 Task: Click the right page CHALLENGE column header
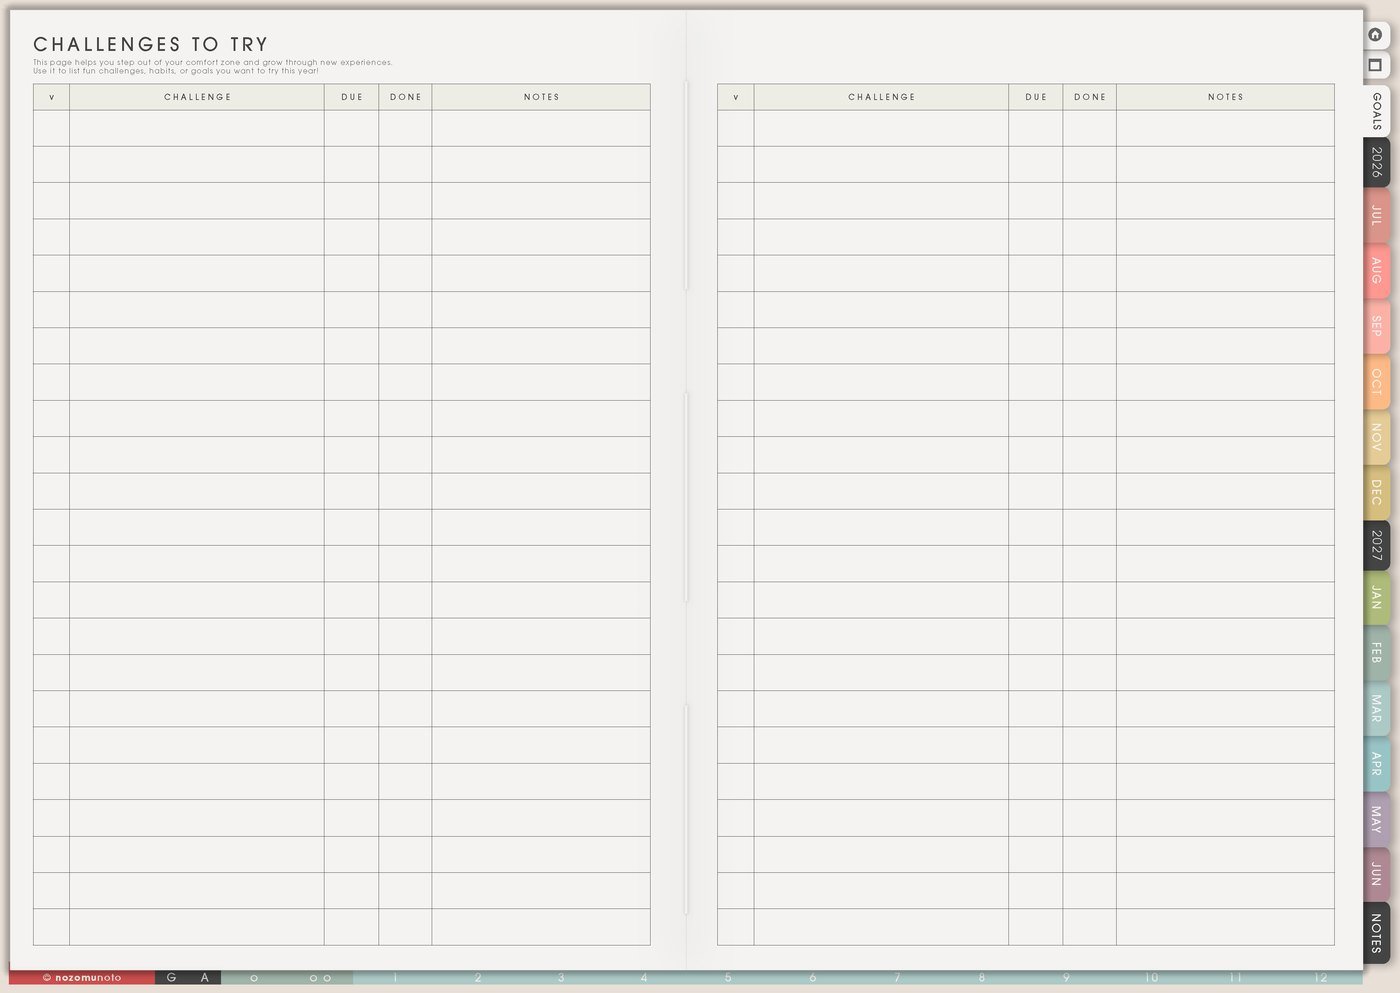pyautogui.click(x=881, y=97)
